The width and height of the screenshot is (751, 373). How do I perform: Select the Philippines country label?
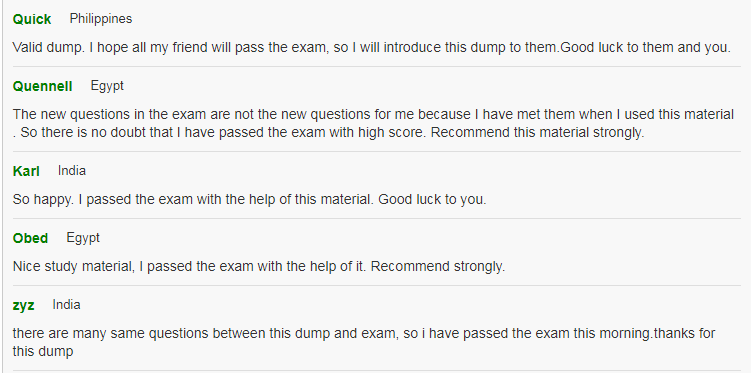[101, 19]
